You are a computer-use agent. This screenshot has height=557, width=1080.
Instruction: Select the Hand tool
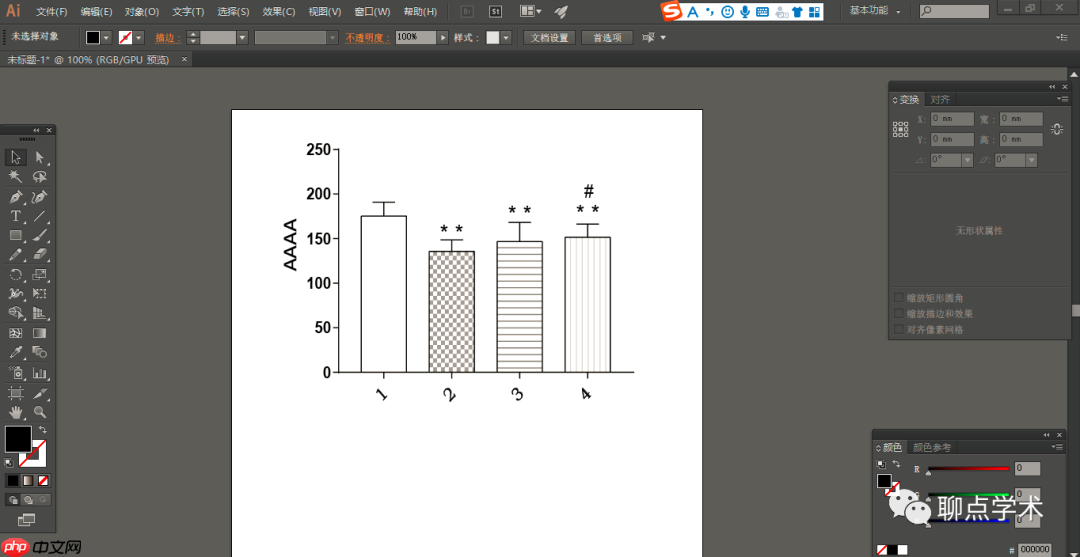pyautogui.click(x=16, y=412)
